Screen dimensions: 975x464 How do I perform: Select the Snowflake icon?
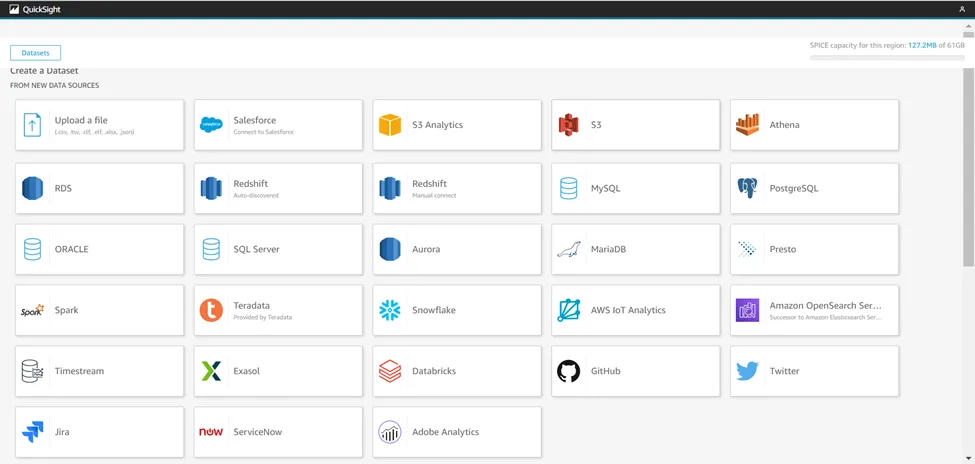coord(390,310)
